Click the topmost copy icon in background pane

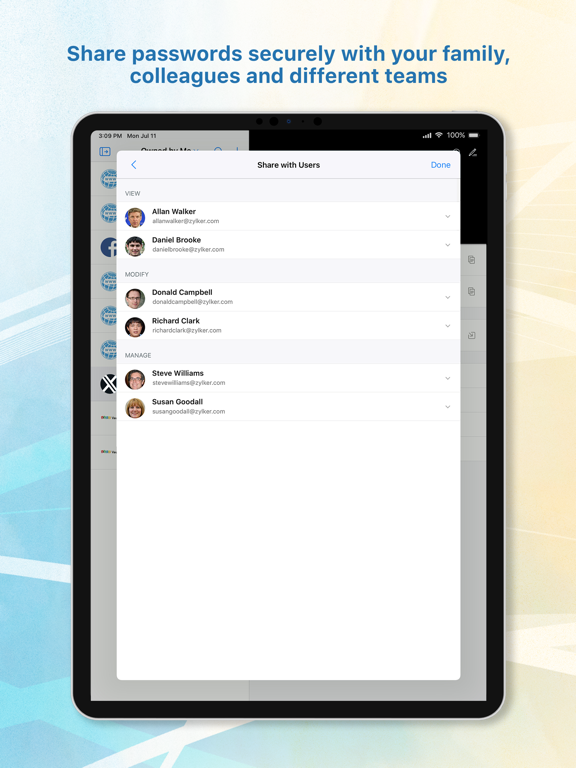point(471,260)
